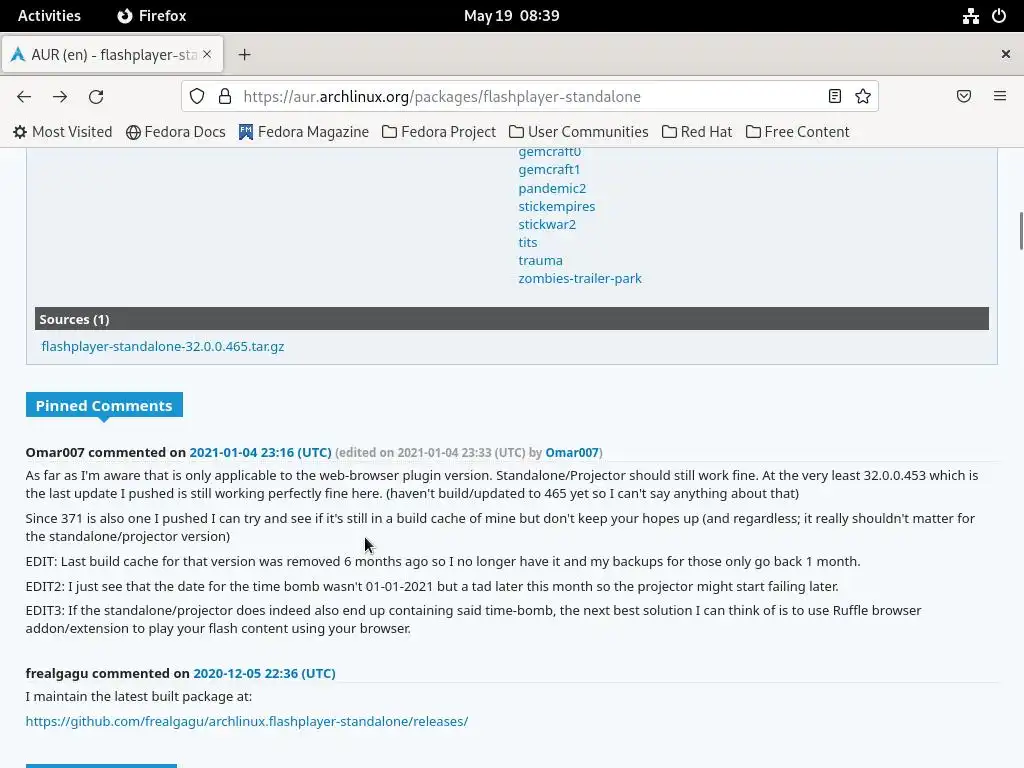The height and width of the screenshot is (768, 1024).
Task: Show site security via the padlock icon
Action: click(x=225, y=97)
